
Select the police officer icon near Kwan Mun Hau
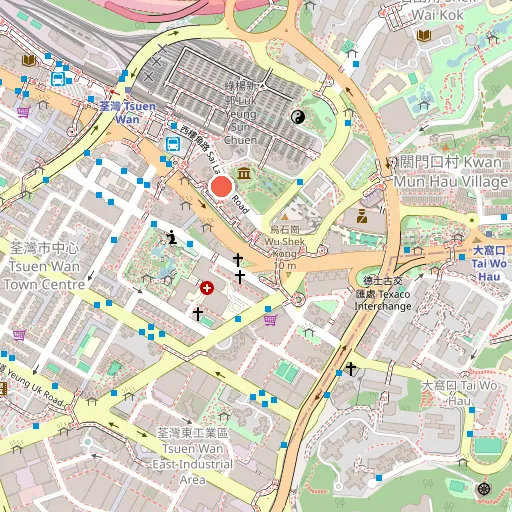click(362, 216)
